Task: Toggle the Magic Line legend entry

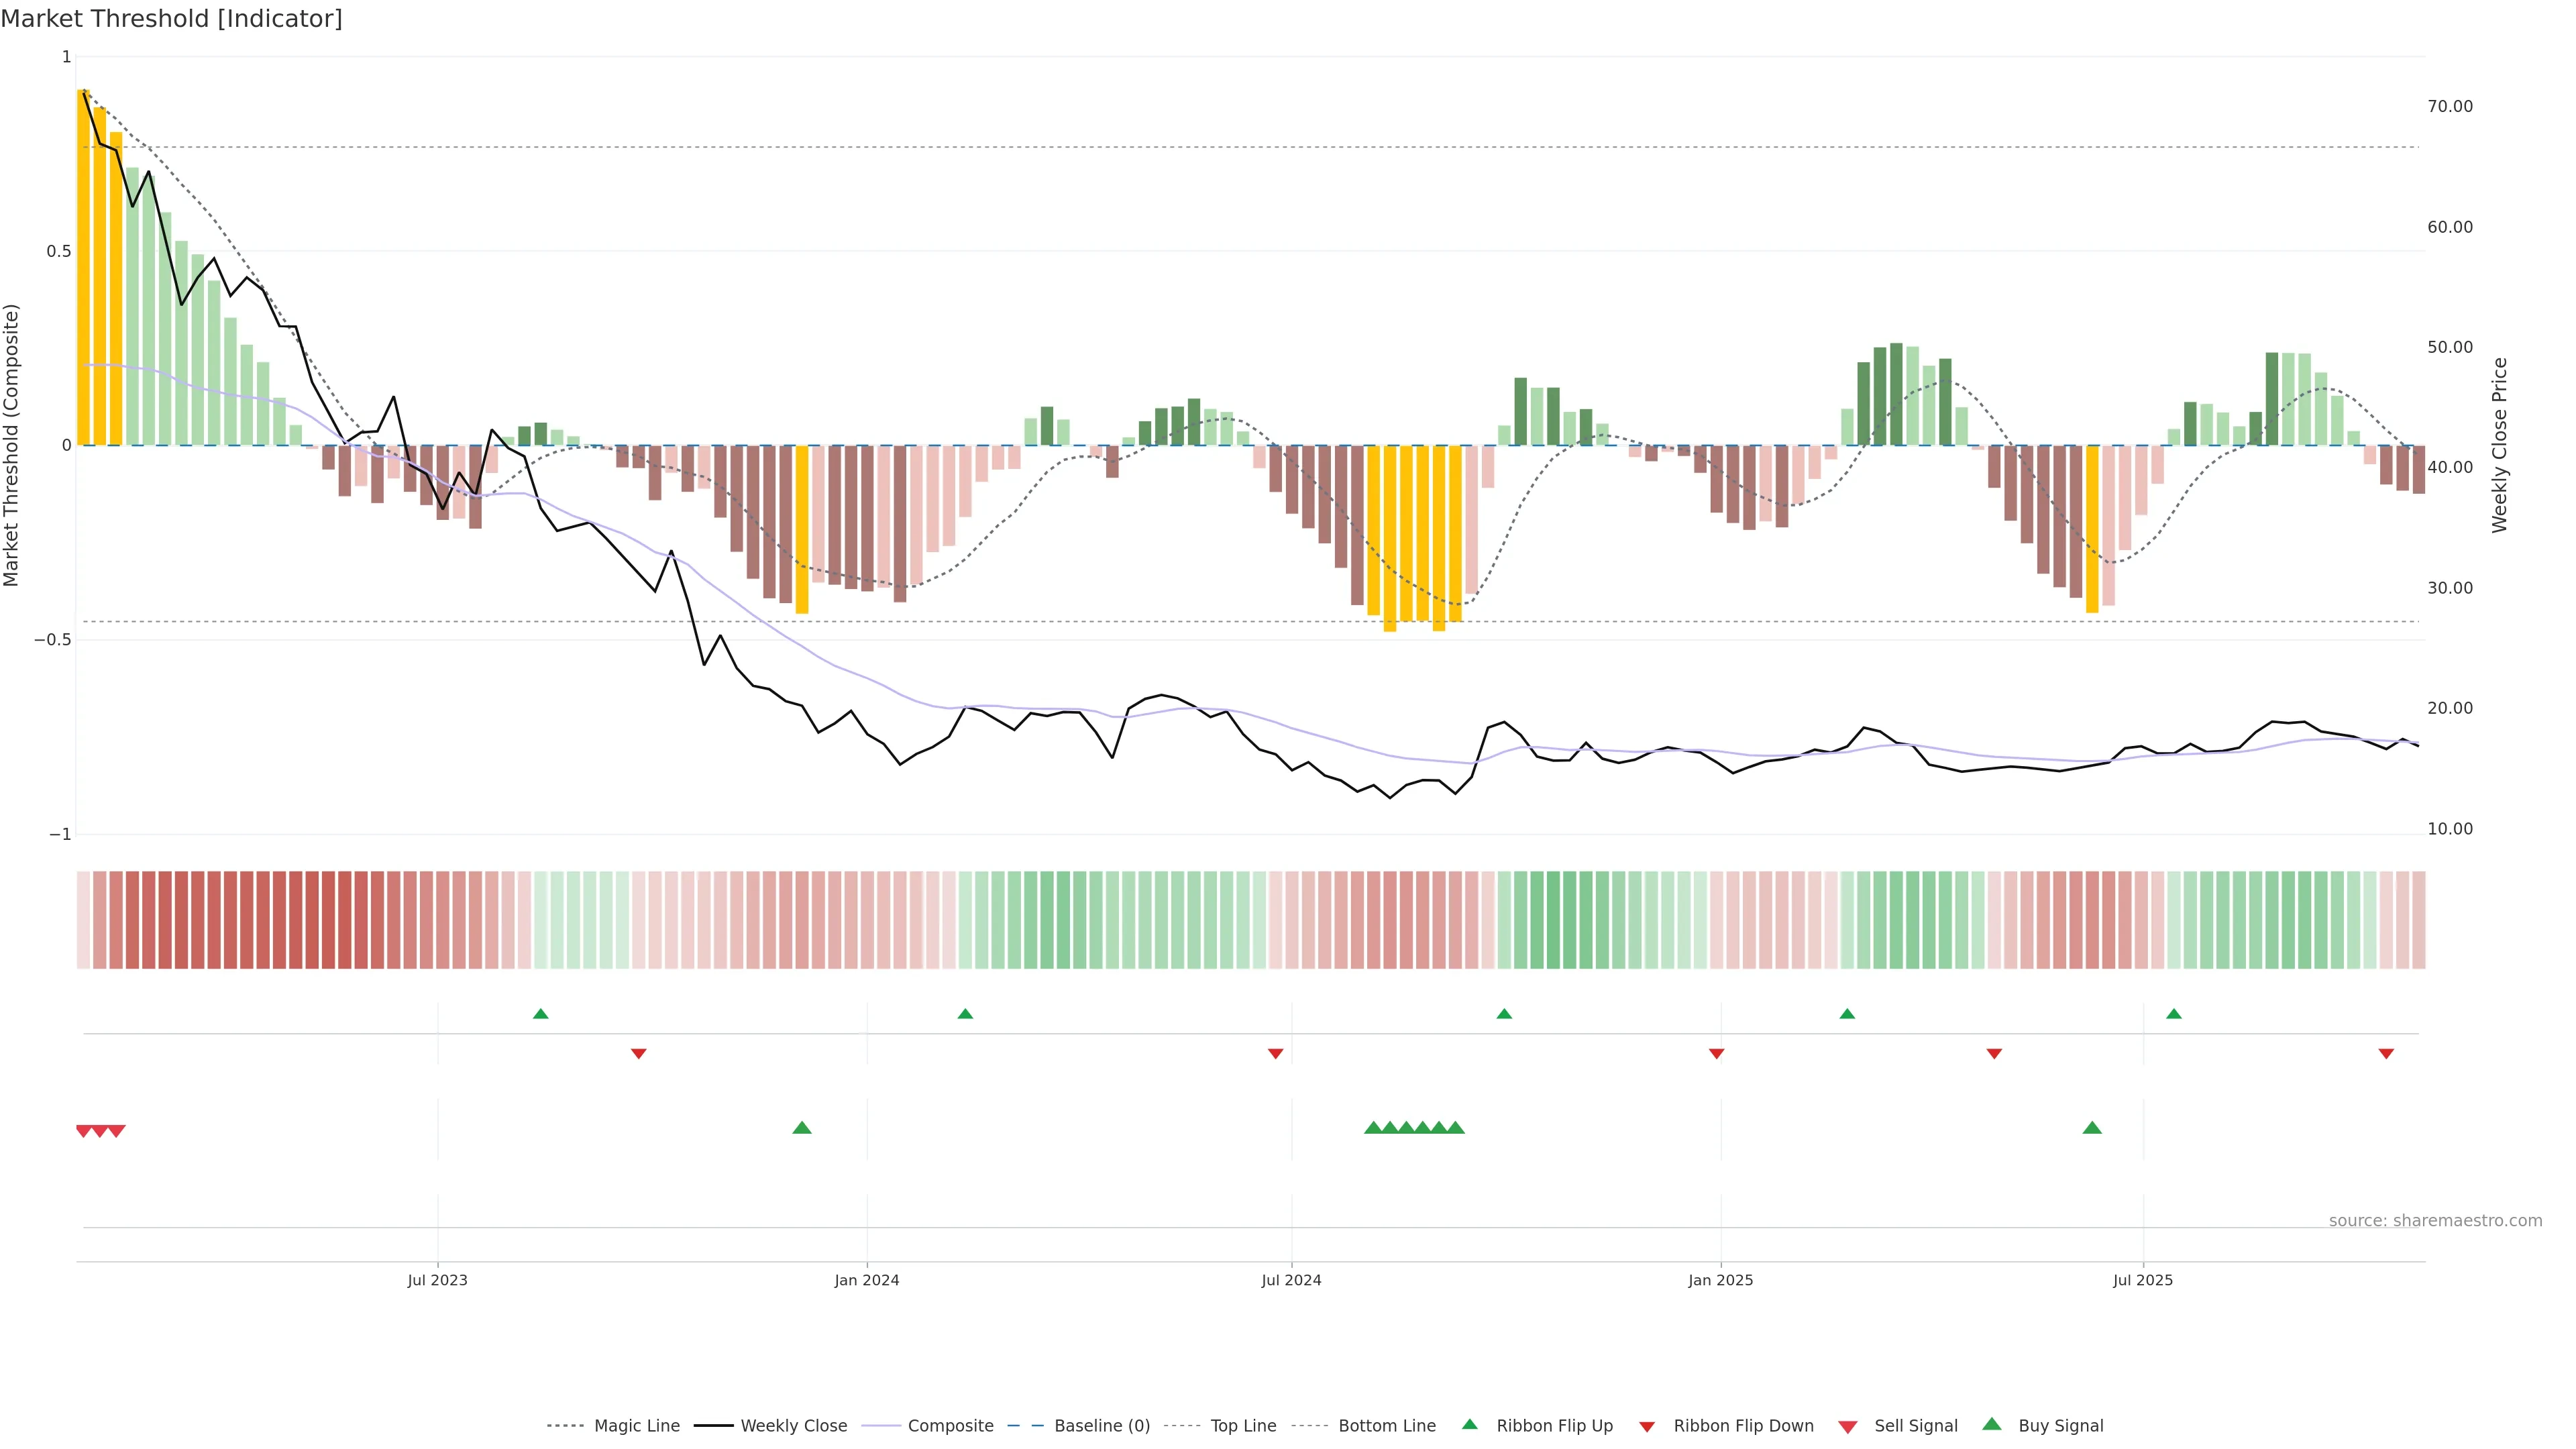Action: 636,1426
